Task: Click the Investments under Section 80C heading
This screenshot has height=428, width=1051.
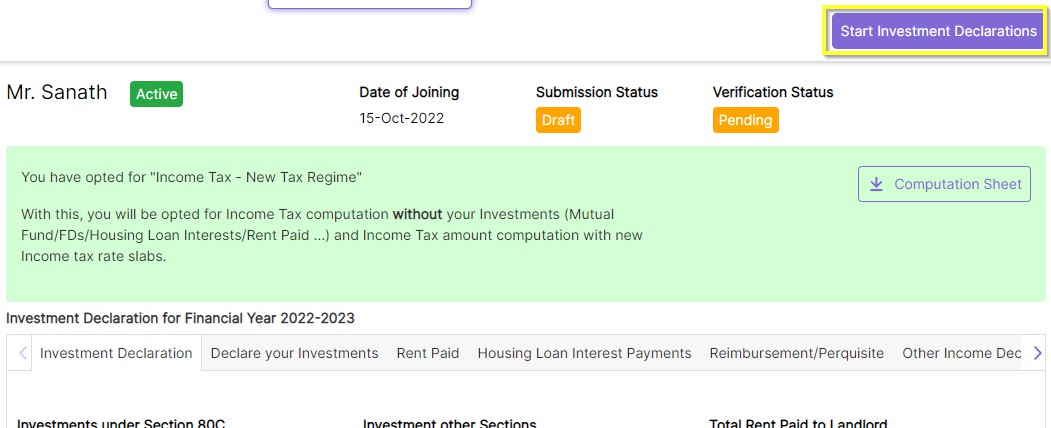Action: tap(121, 423)
